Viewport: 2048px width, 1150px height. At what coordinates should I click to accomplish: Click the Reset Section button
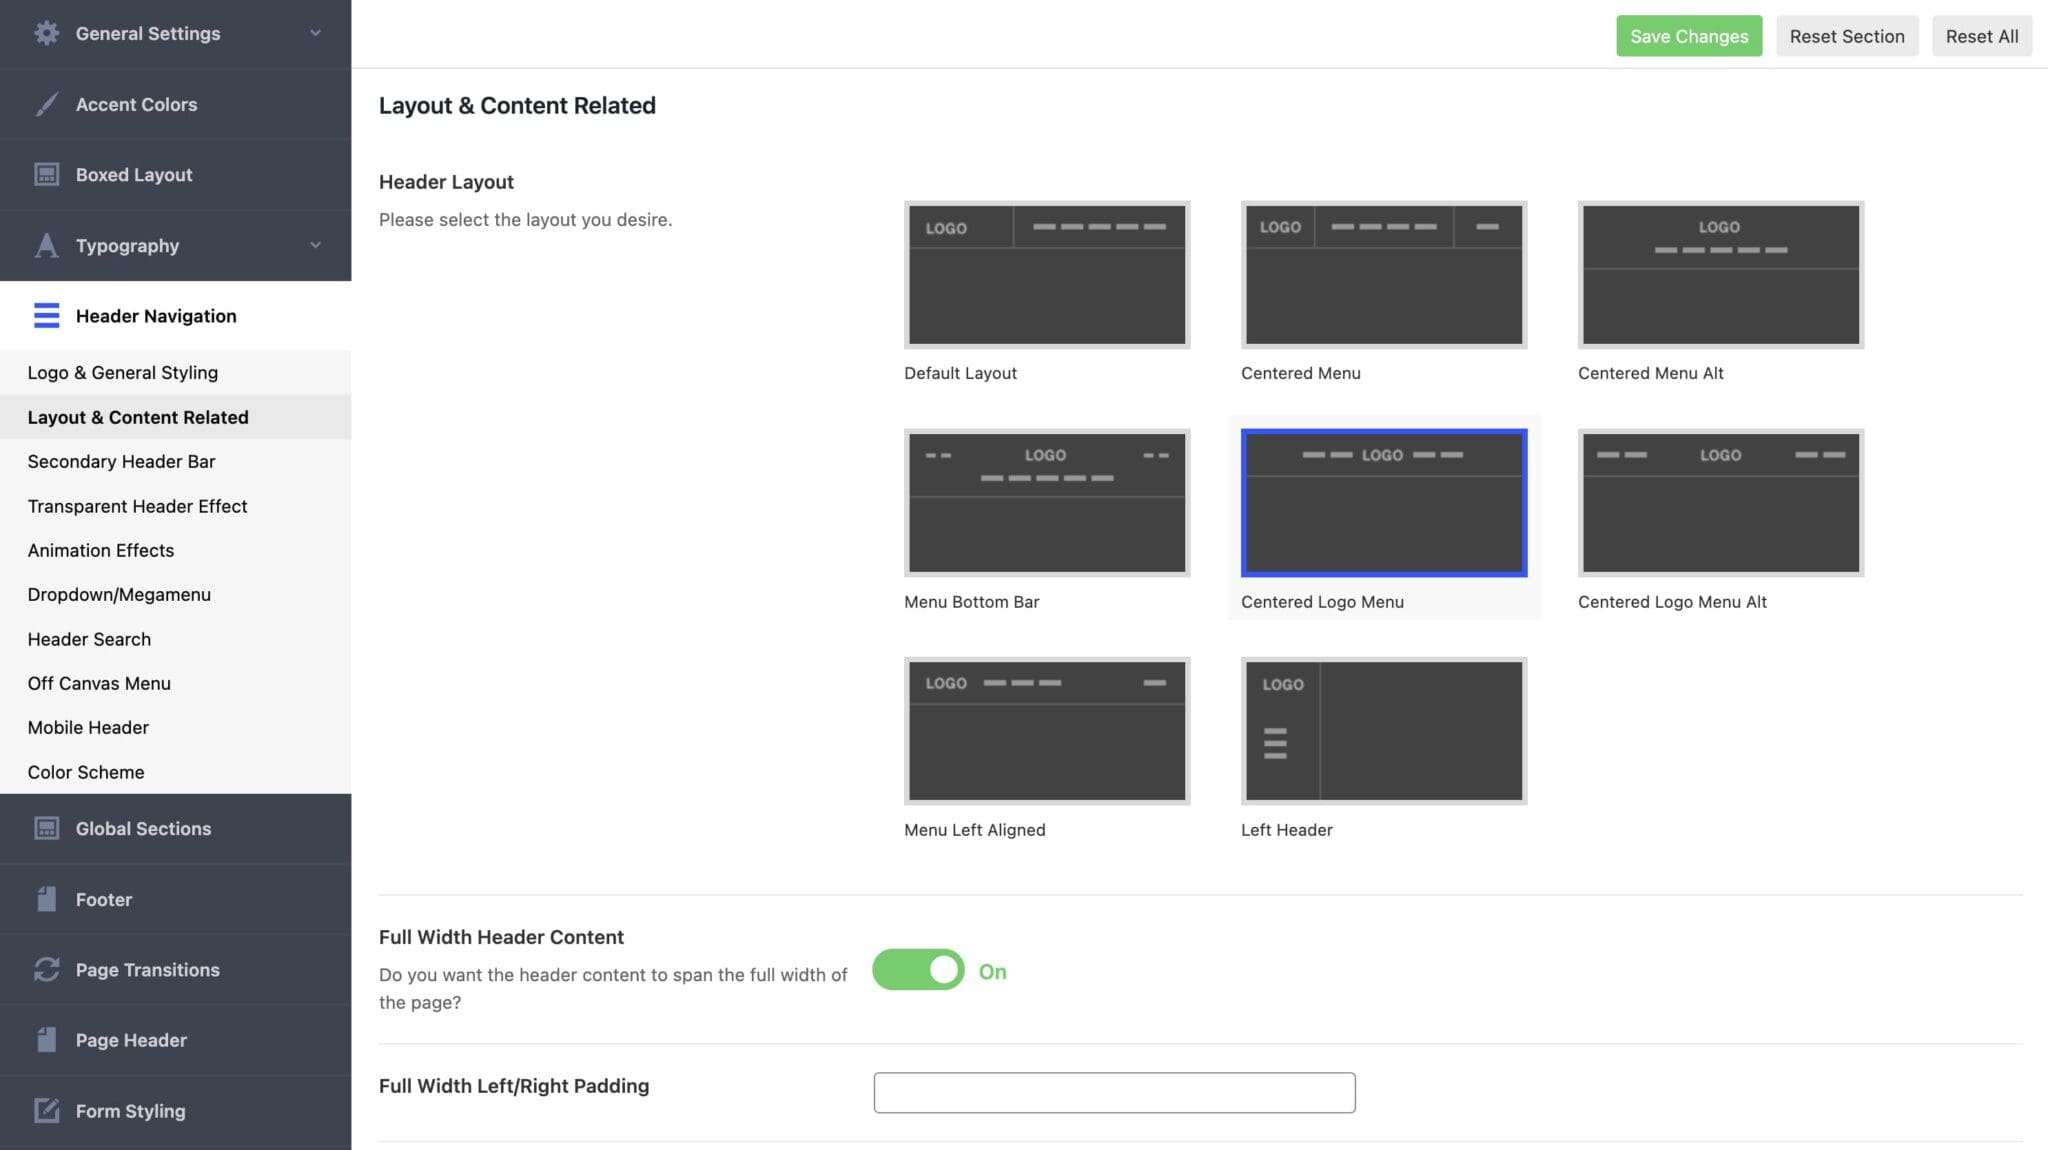pyautogui.click(x=1847, y=36)
